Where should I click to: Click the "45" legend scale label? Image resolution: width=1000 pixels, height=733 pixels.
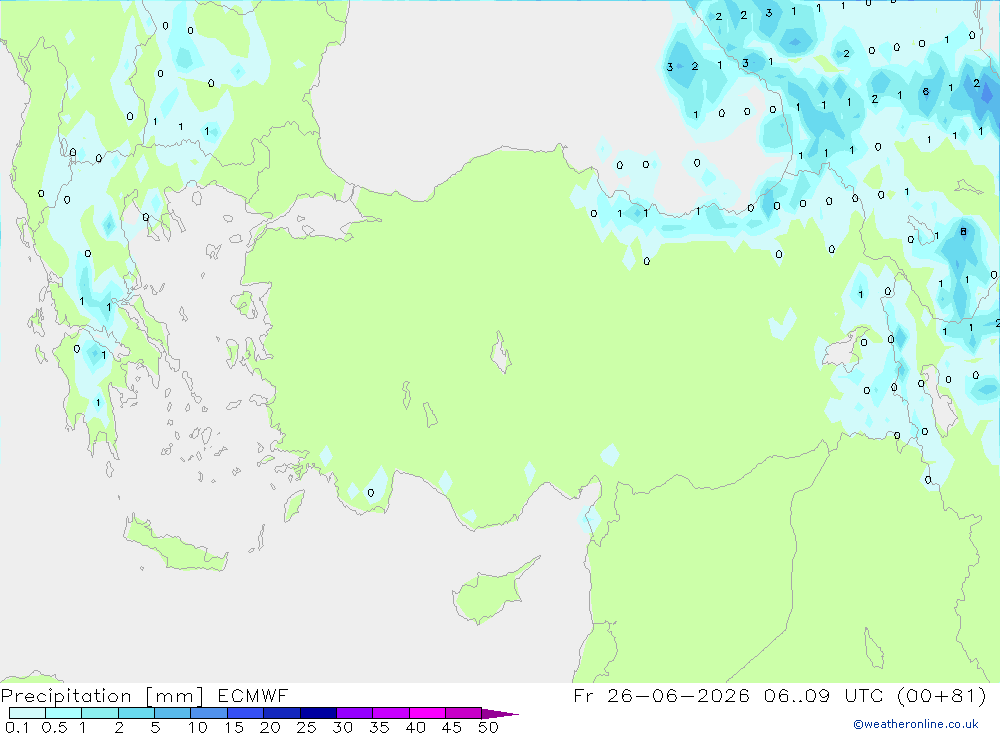[x=452, y=727]
